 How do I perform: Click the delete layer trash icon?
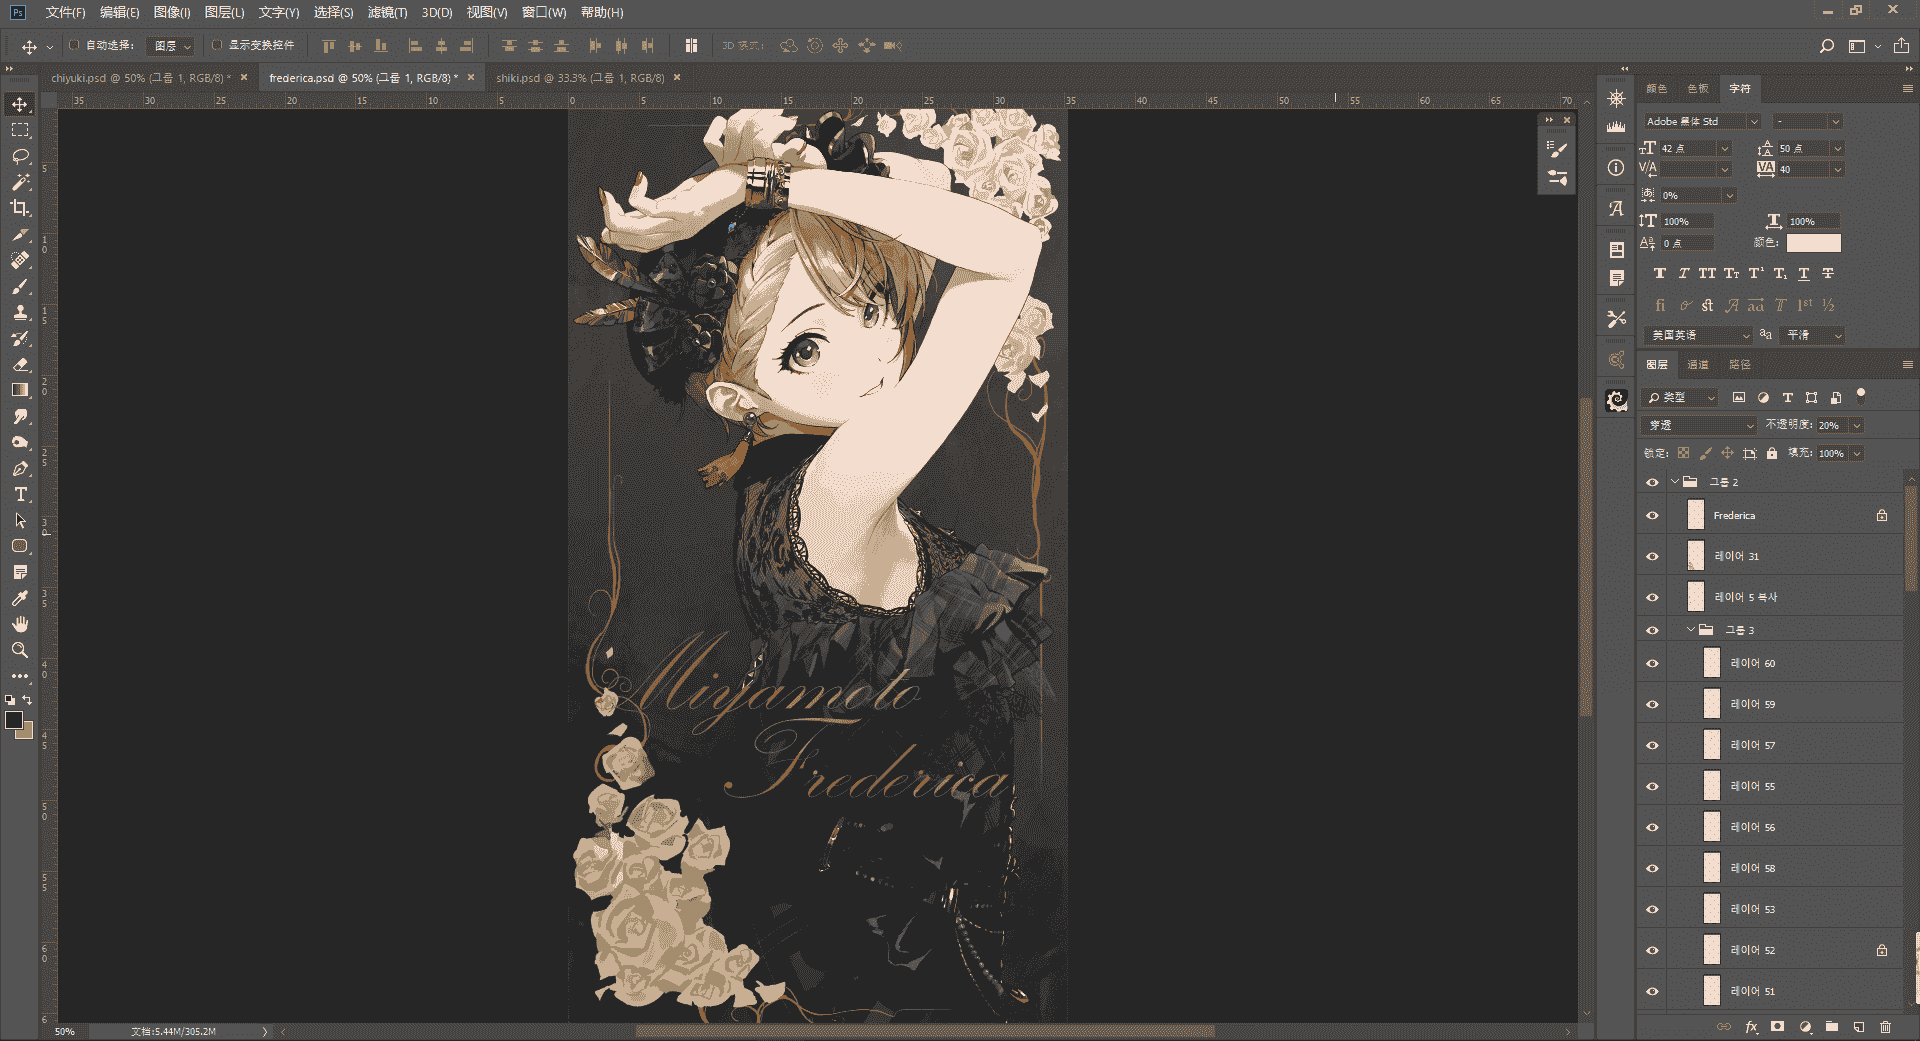coord(1885,1026)
